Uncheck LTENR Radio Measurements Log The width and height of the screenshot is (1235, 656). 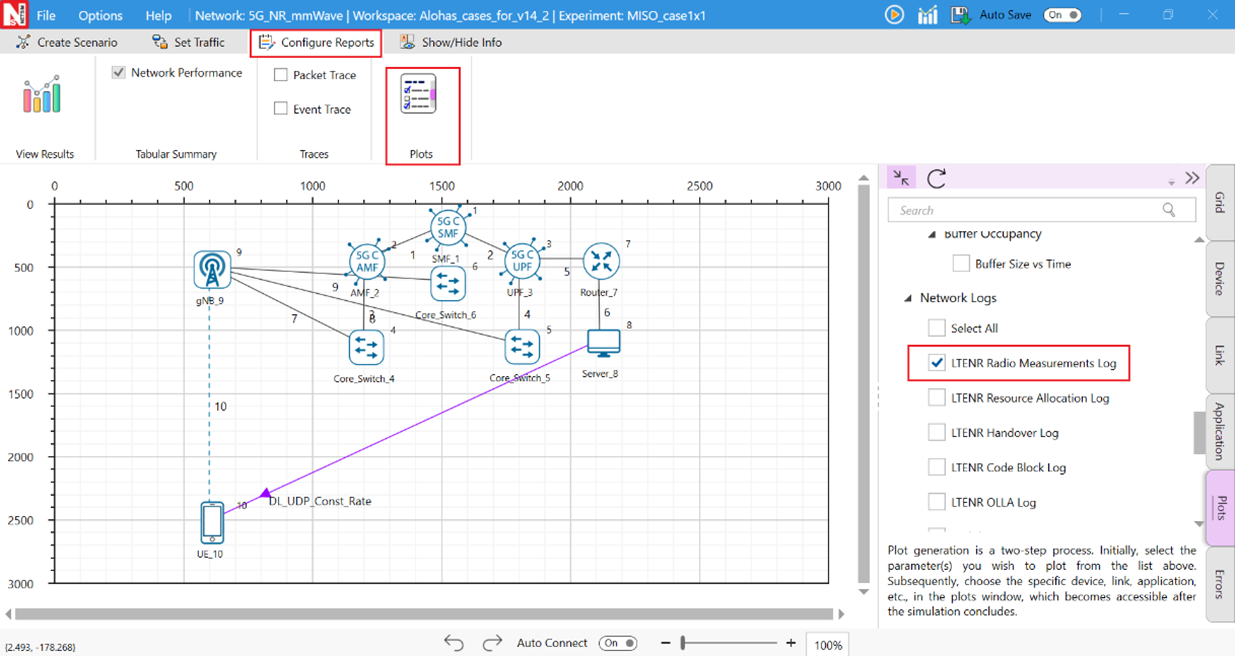pos(937,363)
